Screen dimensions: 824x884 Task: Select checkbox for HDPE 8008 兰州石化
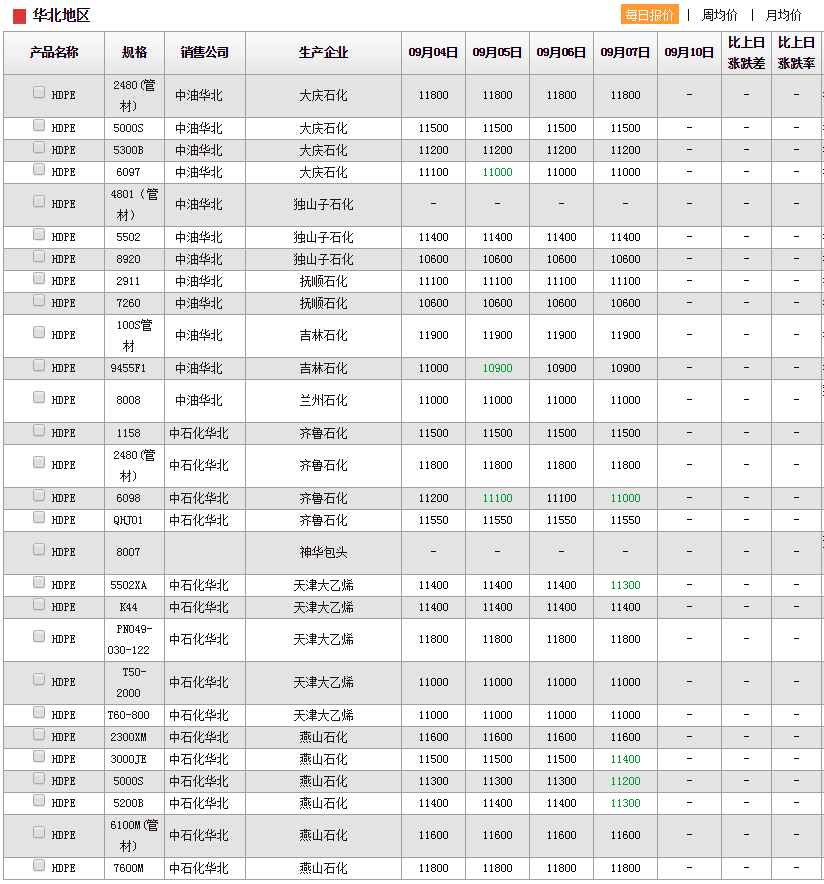point(39,397)
